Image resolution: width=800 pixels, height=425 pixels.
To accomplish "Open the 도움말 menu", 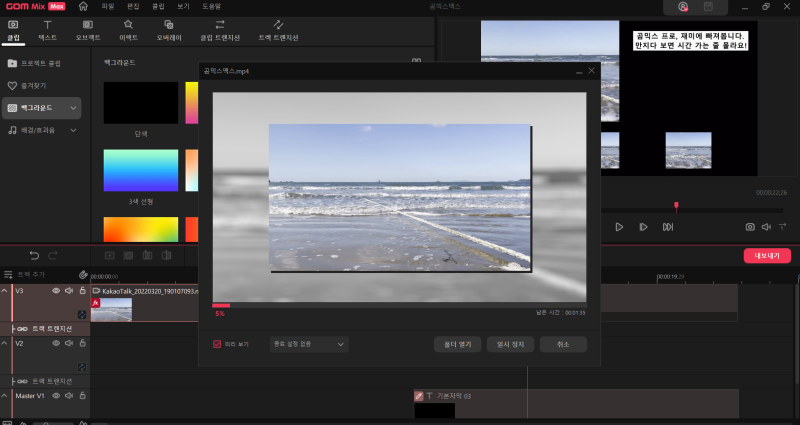I will pyautogui.click(x=212, y=6).
